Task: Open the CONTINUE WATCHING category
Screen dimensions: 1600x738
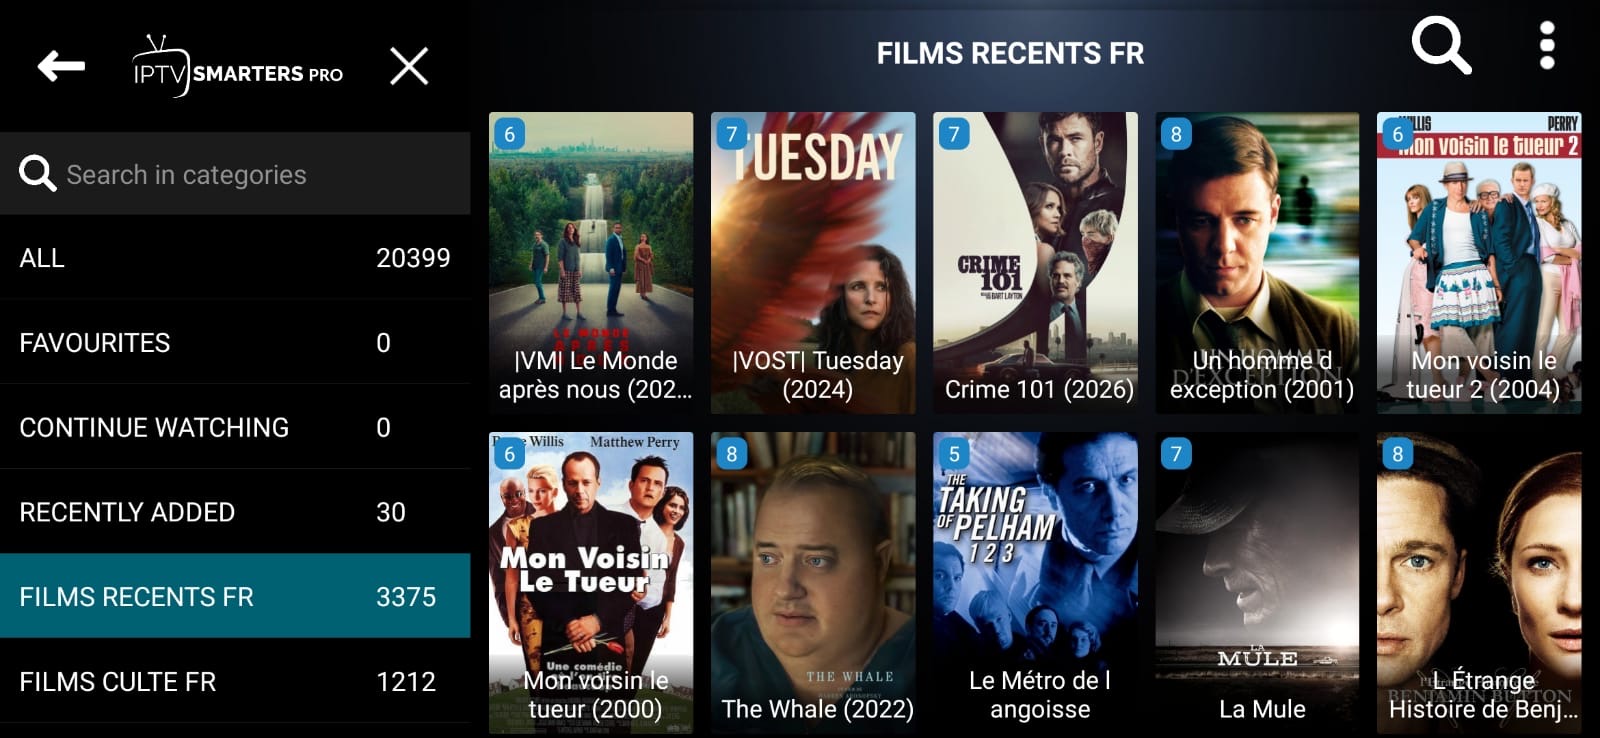Action: (x=235, y=428)
